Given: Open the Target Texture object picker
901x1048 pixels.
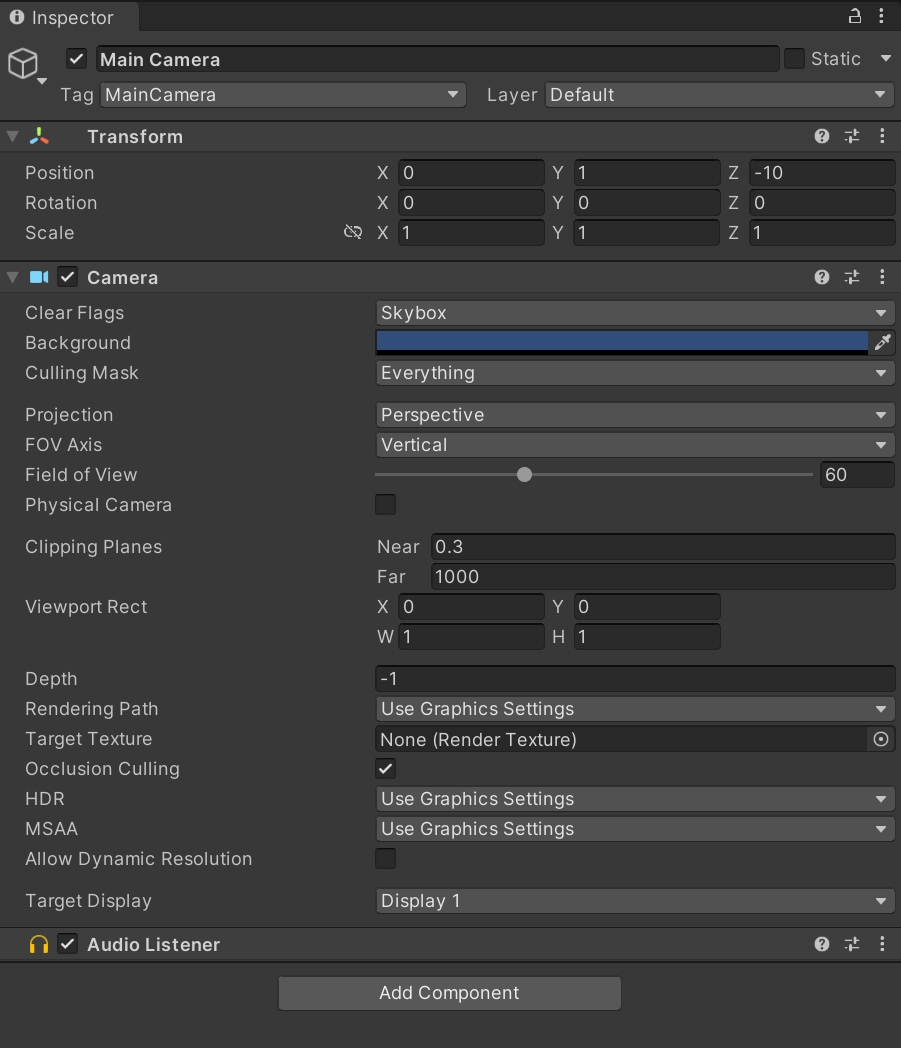Looking at the screenshot, I should click(x=880, y=739).
